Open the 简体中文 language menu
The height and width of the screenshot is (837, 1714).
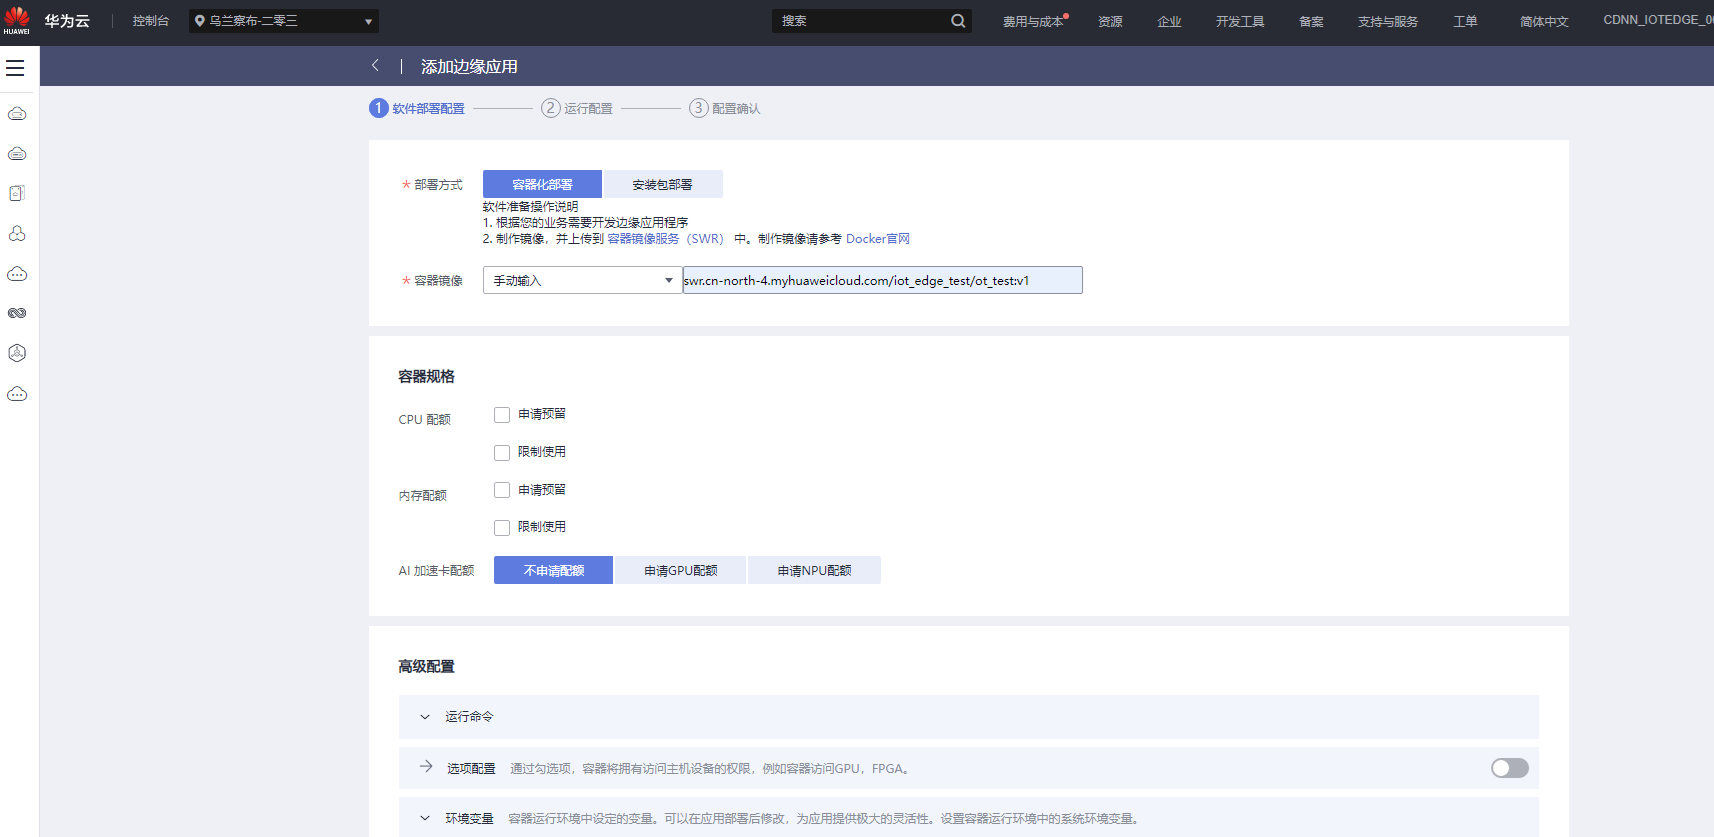pyautogui.click(x=1544, y=21)
